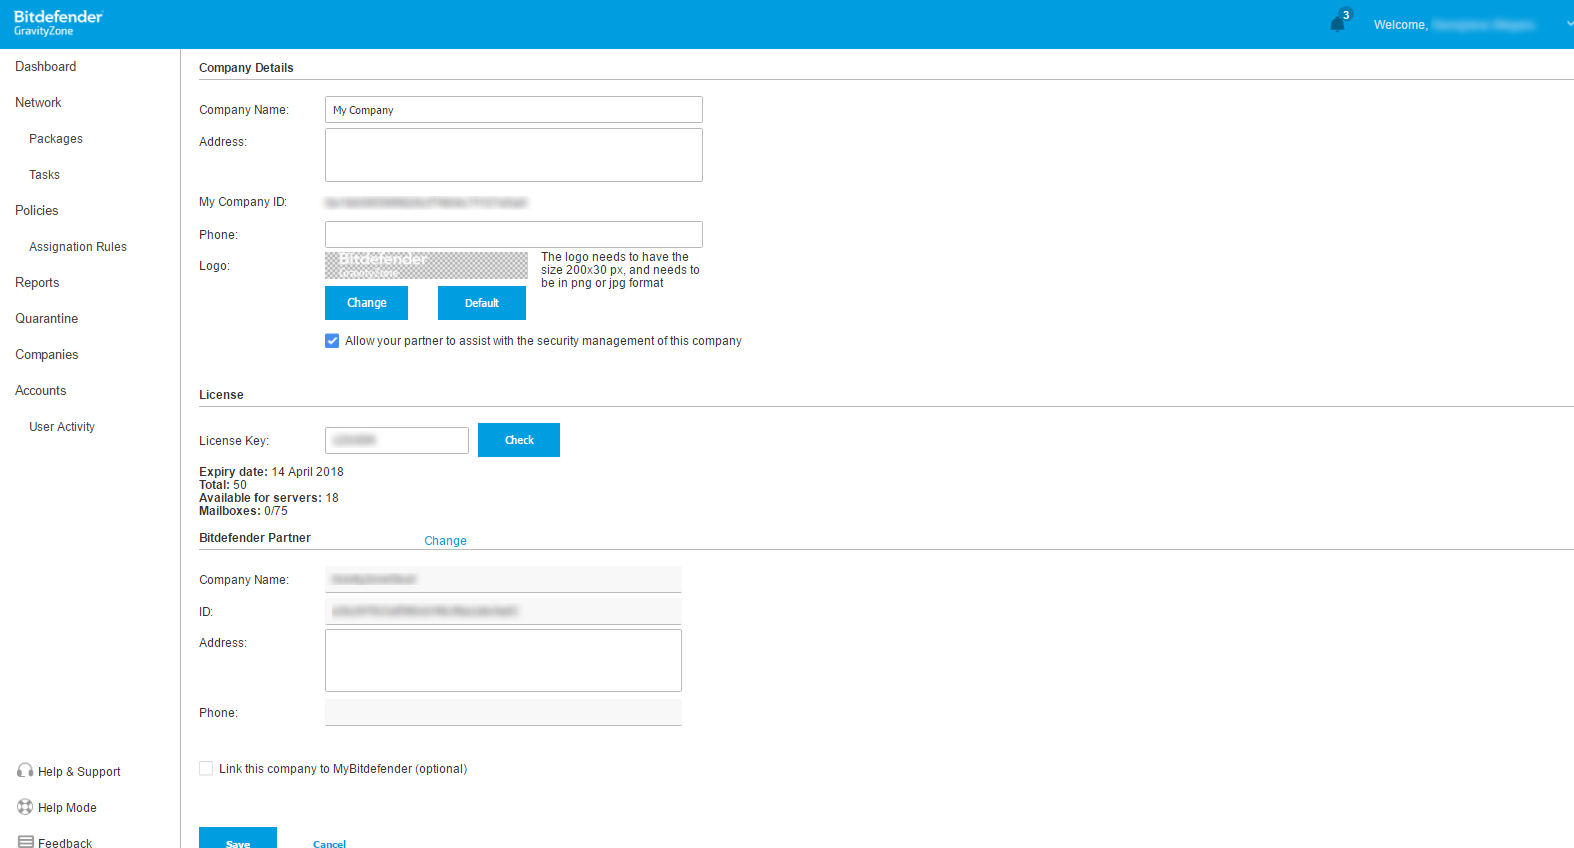
Task: Open the Quarantine section
Action: coord(47,319)
